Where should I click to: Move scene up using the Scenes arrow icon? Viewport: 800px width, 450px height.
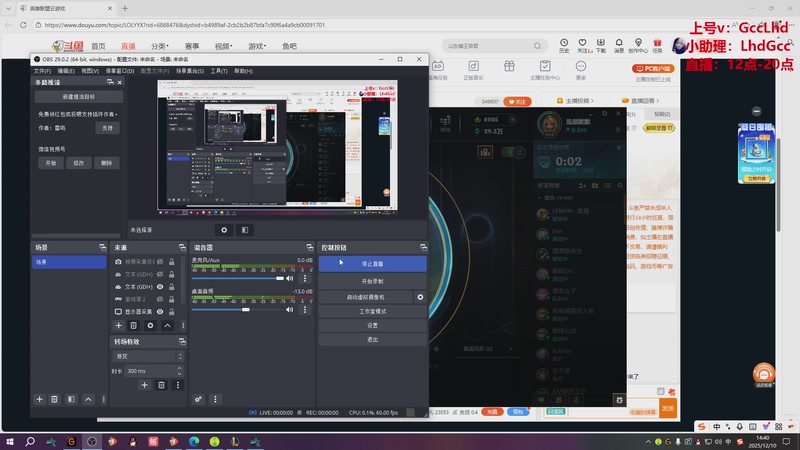tap(88, 399)
